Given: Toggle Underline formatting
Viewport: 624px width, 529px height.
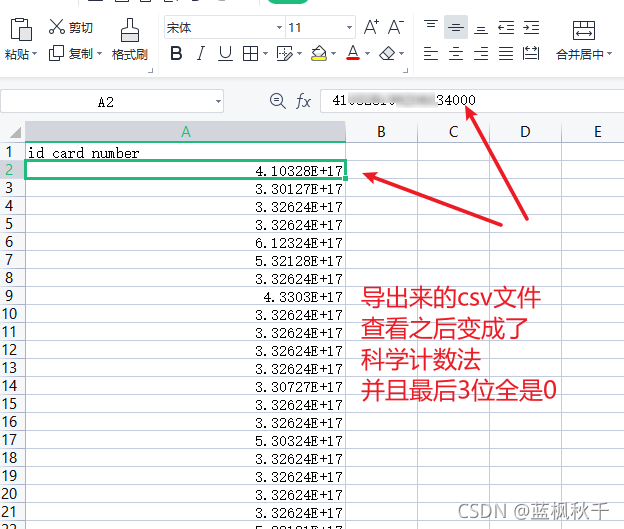Looking at the screenshot, I should [x=225, y=53].
